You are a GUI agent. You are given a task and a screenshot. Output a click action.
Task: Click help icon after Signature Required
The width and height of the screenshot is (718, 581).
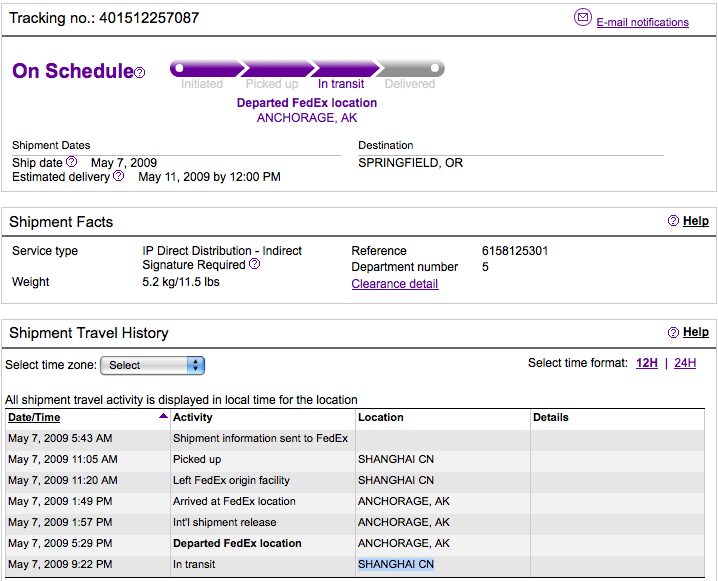(255, 263)
